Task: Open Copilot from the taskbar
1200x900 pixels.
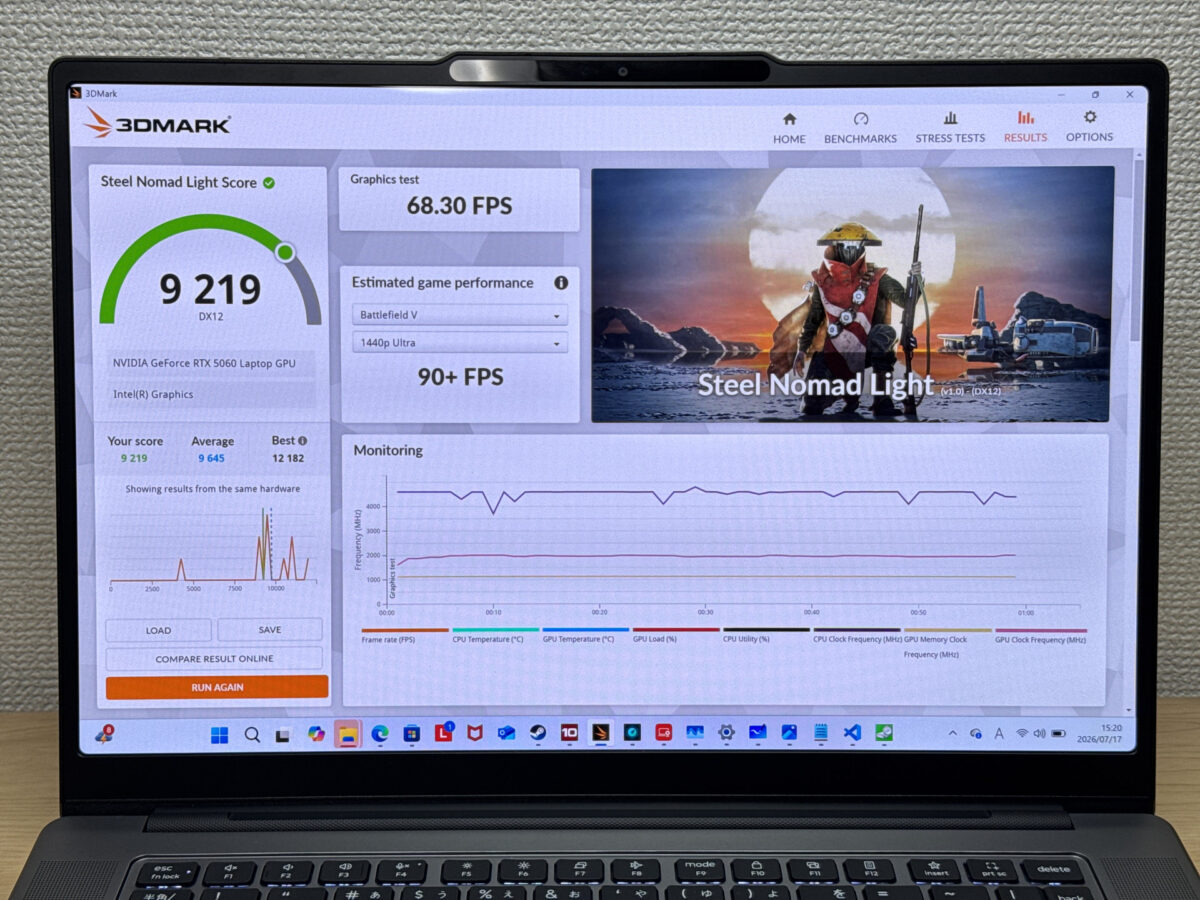Action: point(316,734)
